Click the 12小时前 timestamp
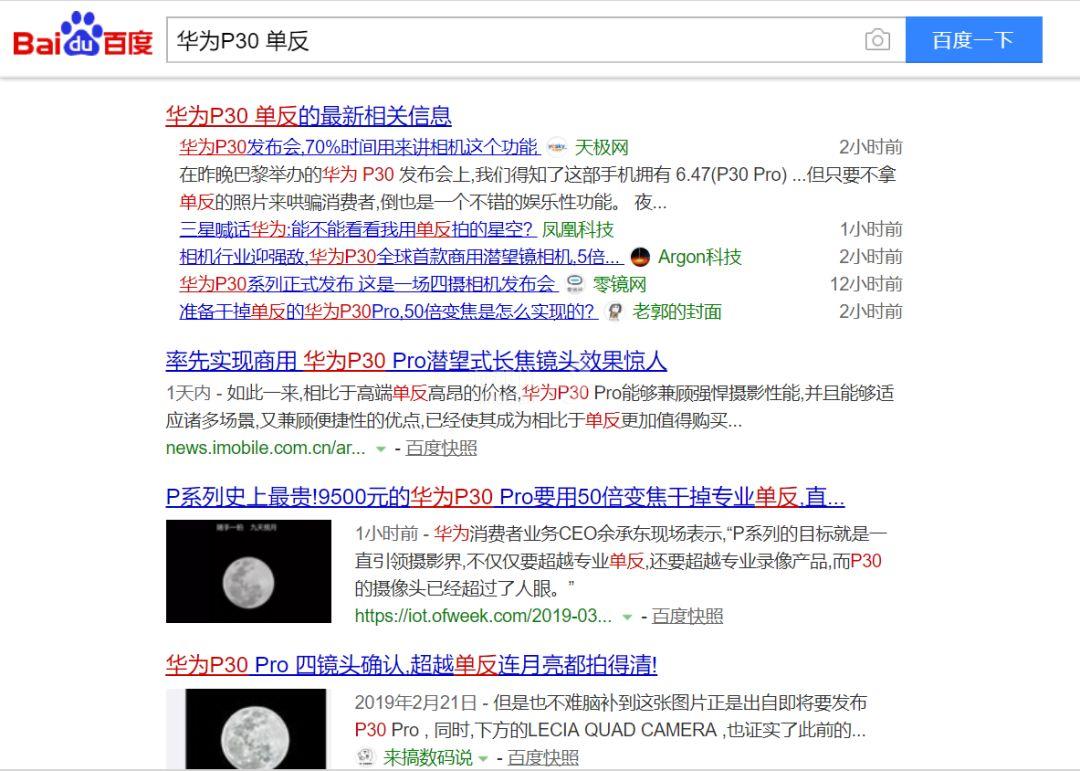 pos(866,284)
